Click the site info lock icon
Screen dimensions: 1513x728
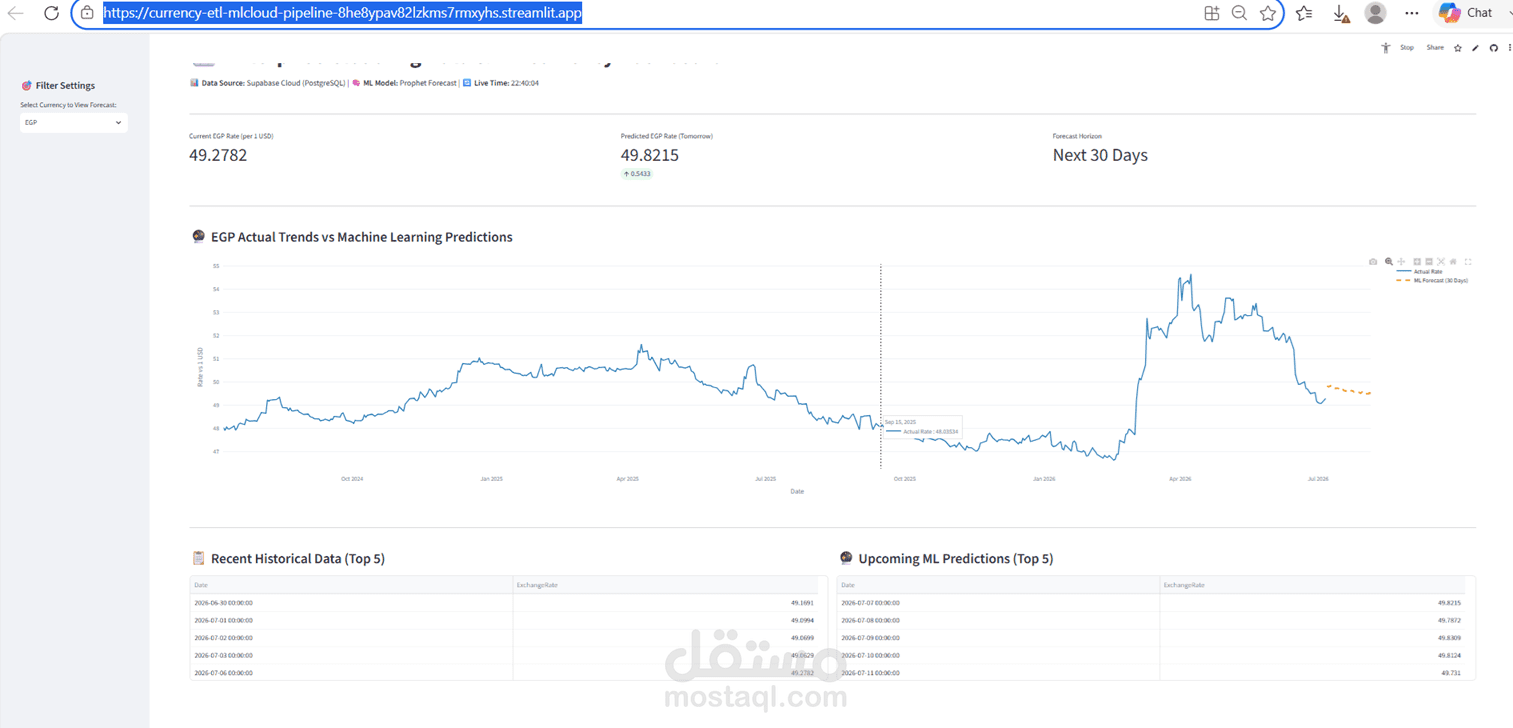tap(87, 13)
